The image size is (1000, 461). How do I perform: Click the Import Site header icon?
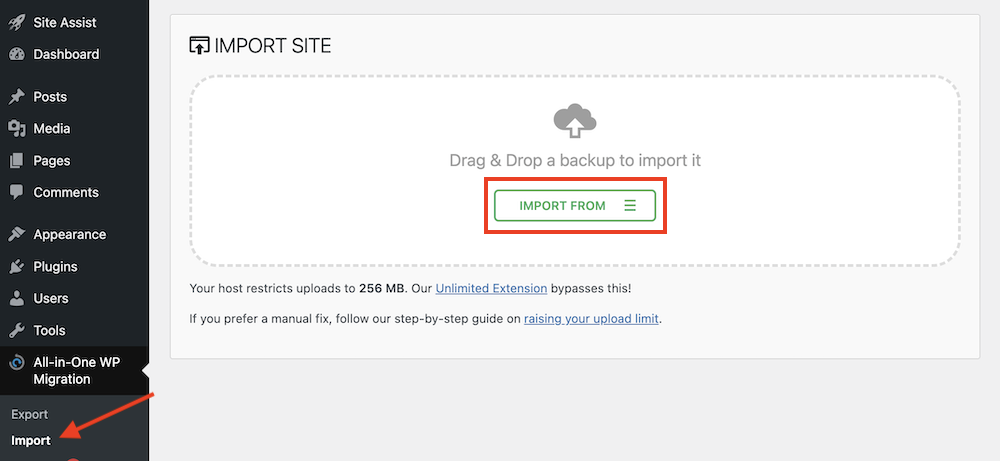pos(200,46)
